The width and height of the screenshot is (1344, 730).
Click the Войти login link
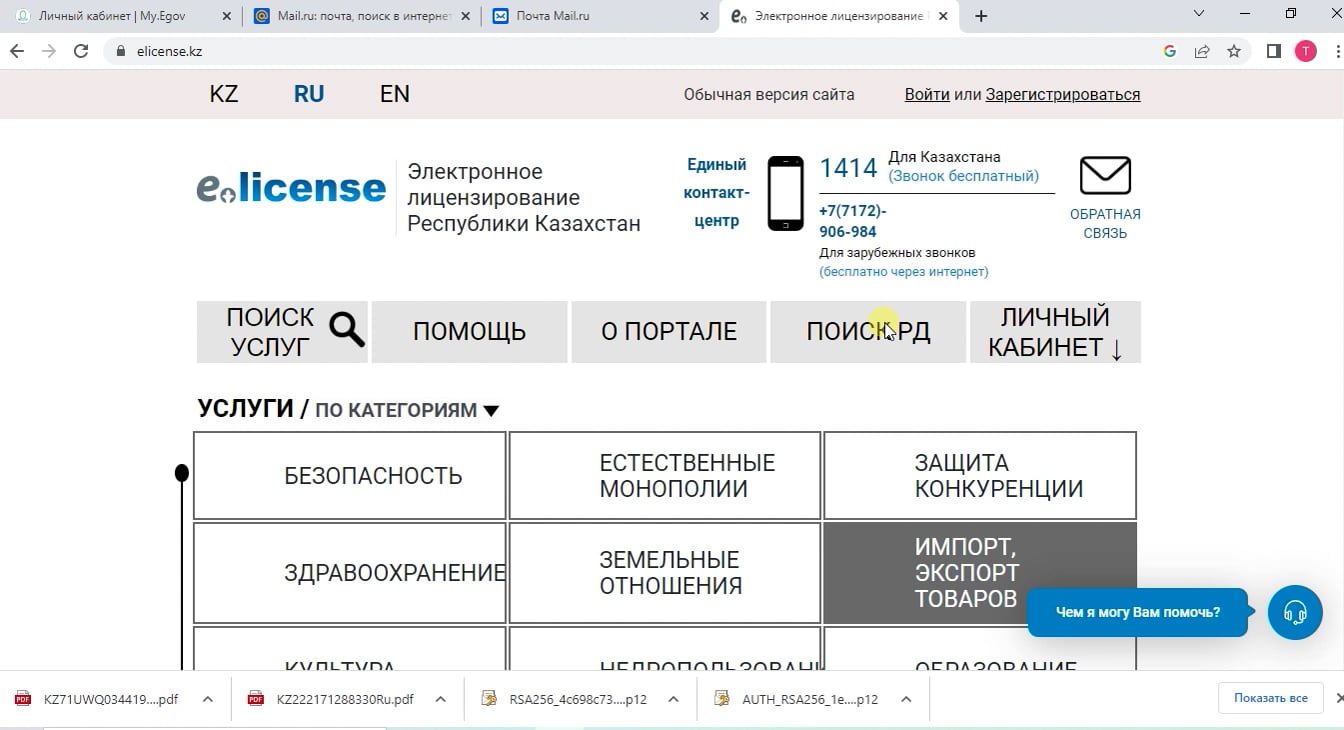(927, 95)
